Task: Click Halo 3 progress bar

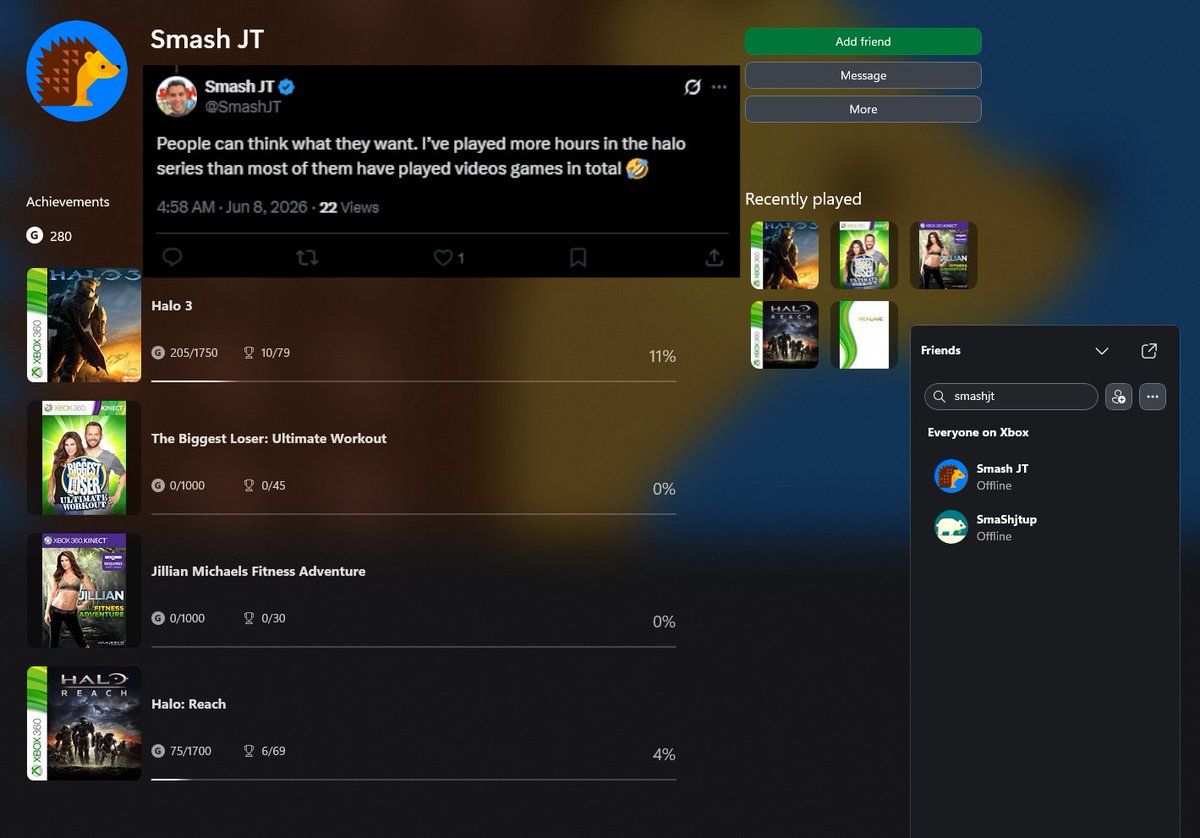Action: [x=413, y=381]
